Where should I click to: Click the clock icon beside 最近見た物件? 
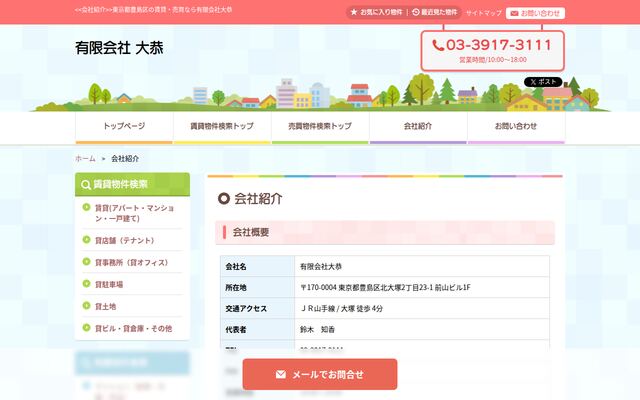[x=416, y=12]
